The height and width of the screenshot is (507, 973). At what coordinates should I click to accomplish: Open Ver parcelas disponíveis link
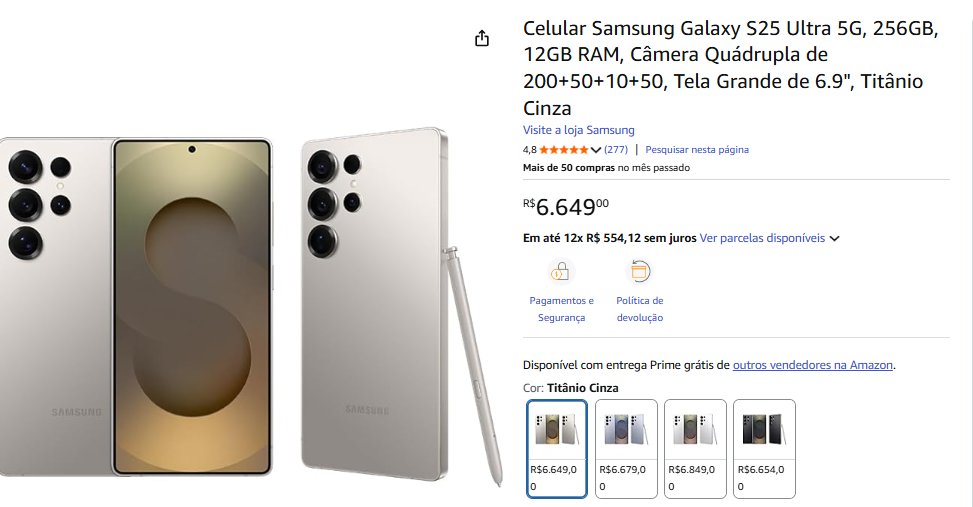762,238
